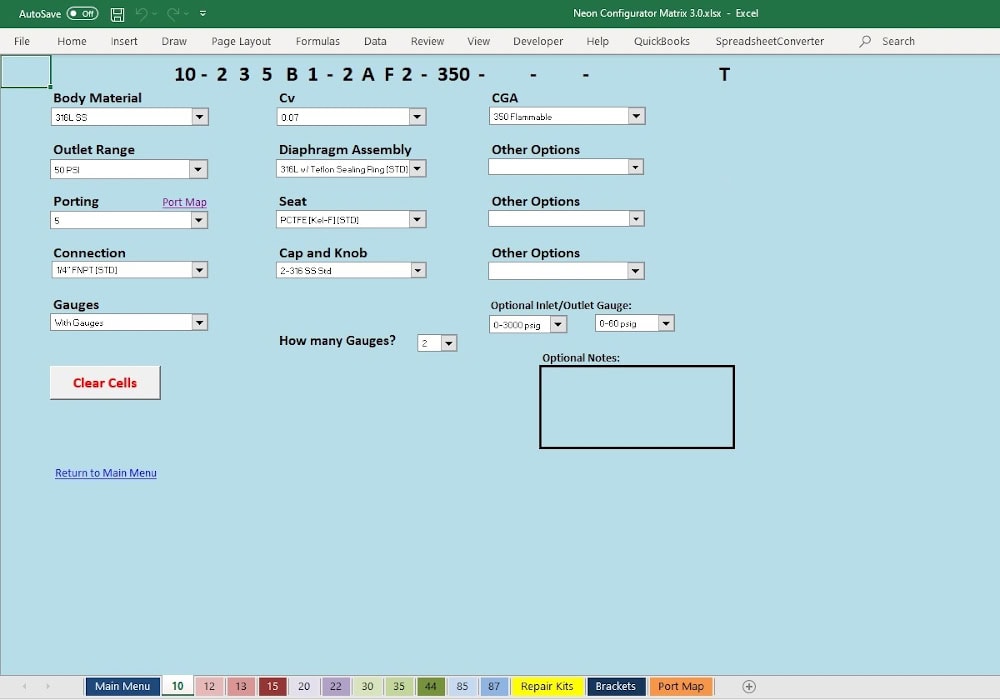Open the Formulas ribbon tab
The height and width of the screenshot is (700, 1000).
[x=317, y=41]
